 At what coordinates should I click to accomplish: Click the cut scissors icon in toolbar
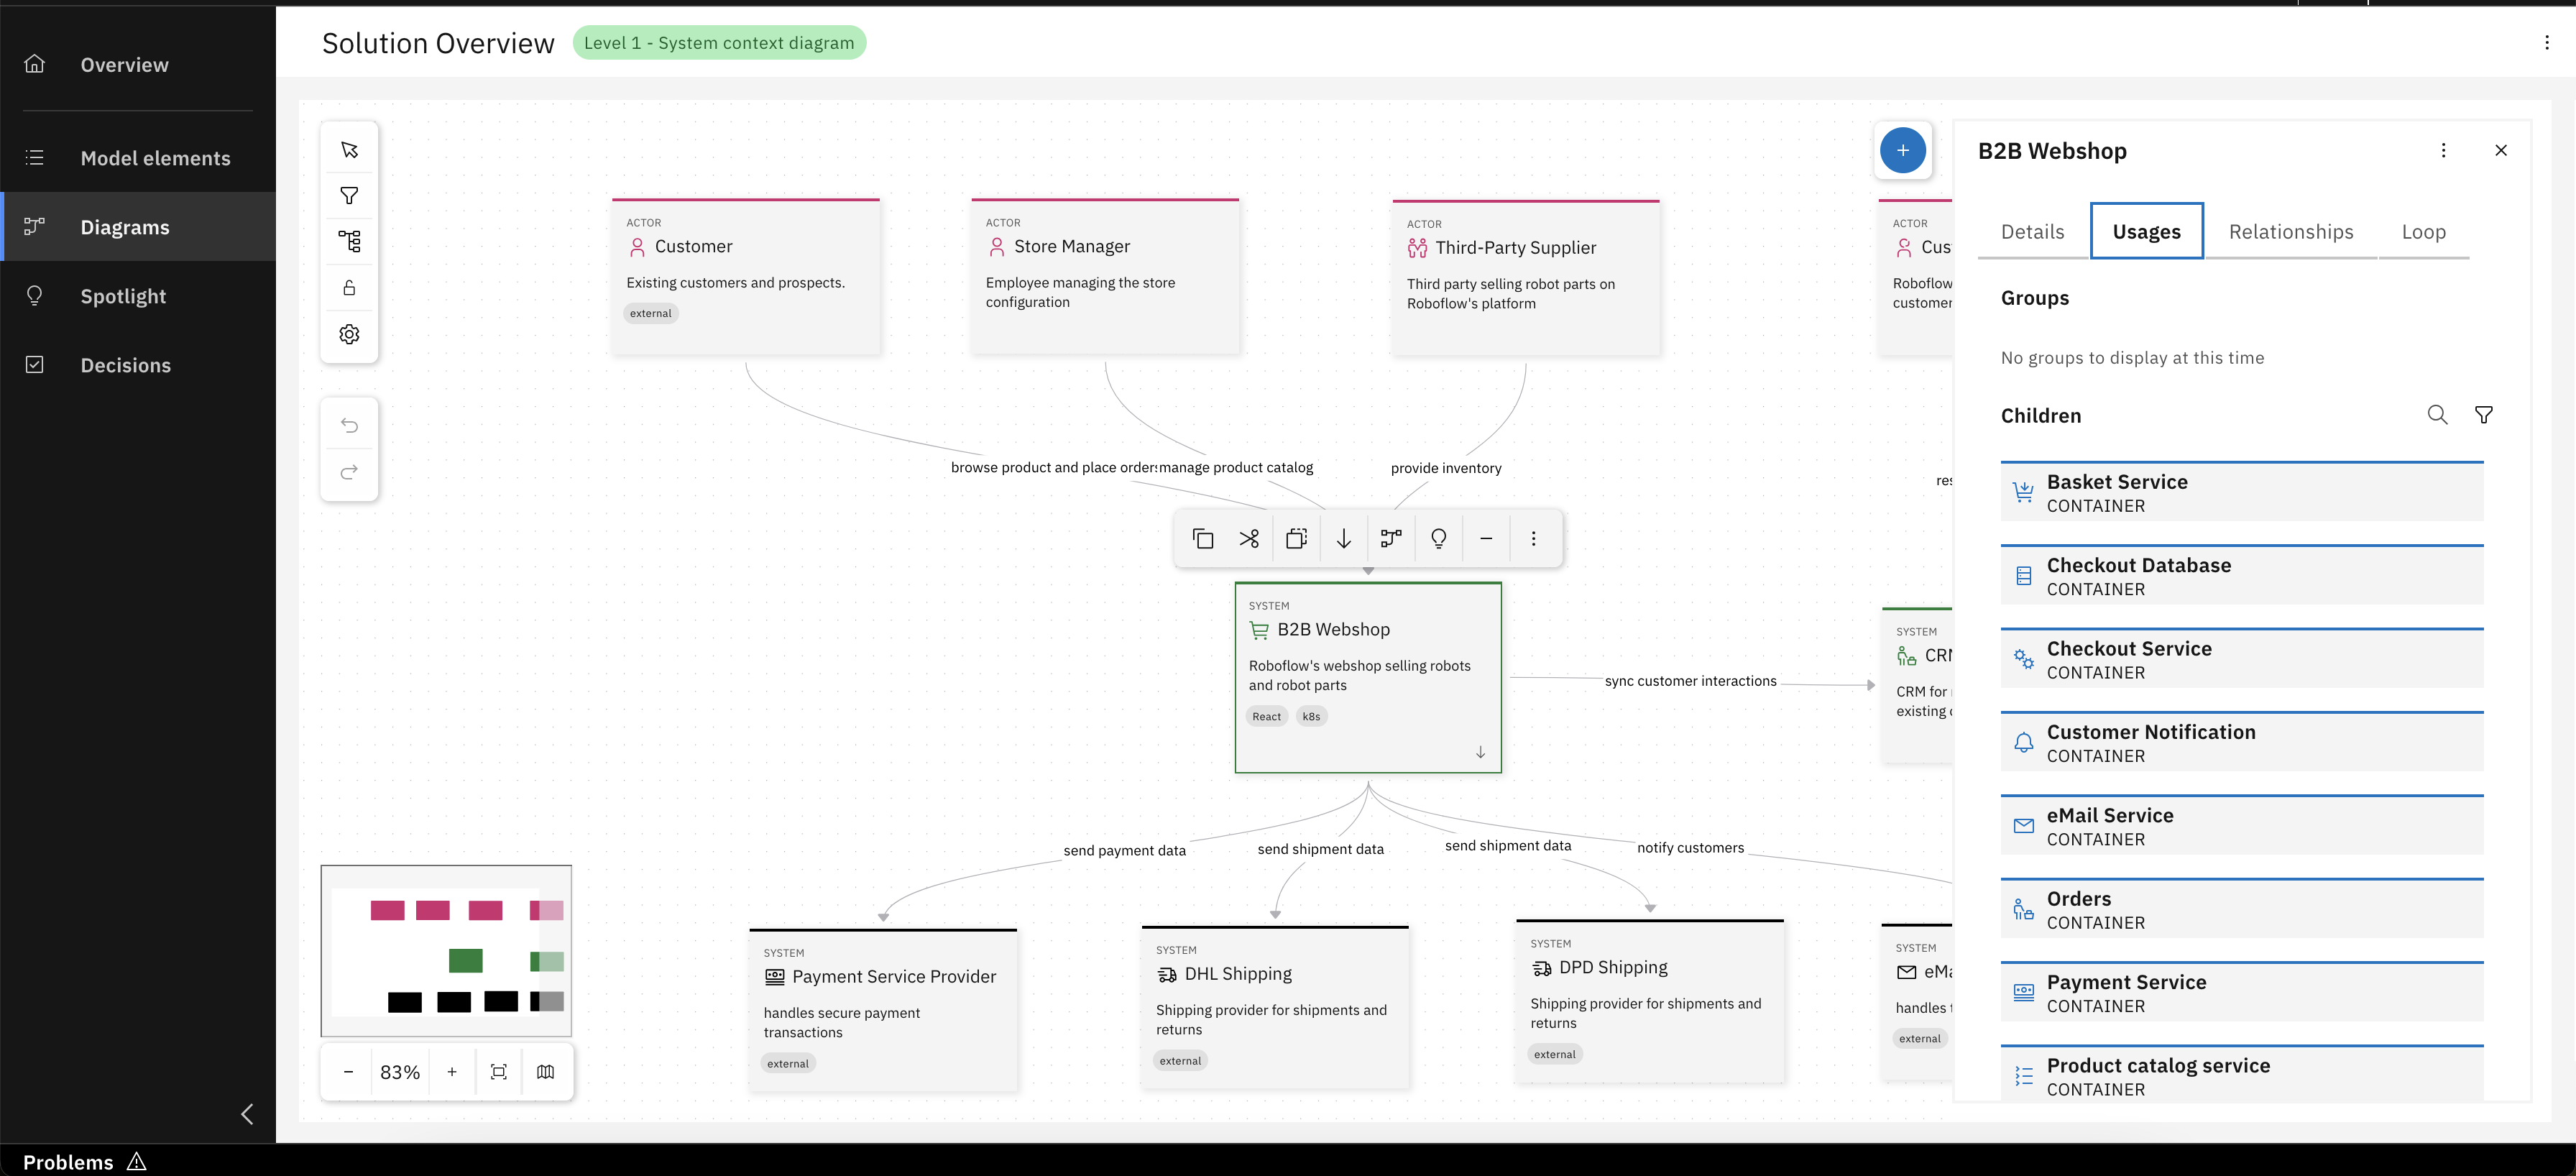pos(1249,539)
